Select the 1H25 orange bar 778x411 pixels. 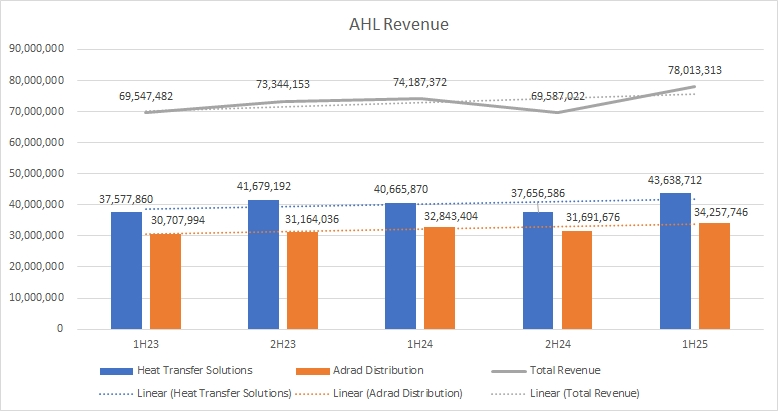pyautogui.click(x=715, y=275)
